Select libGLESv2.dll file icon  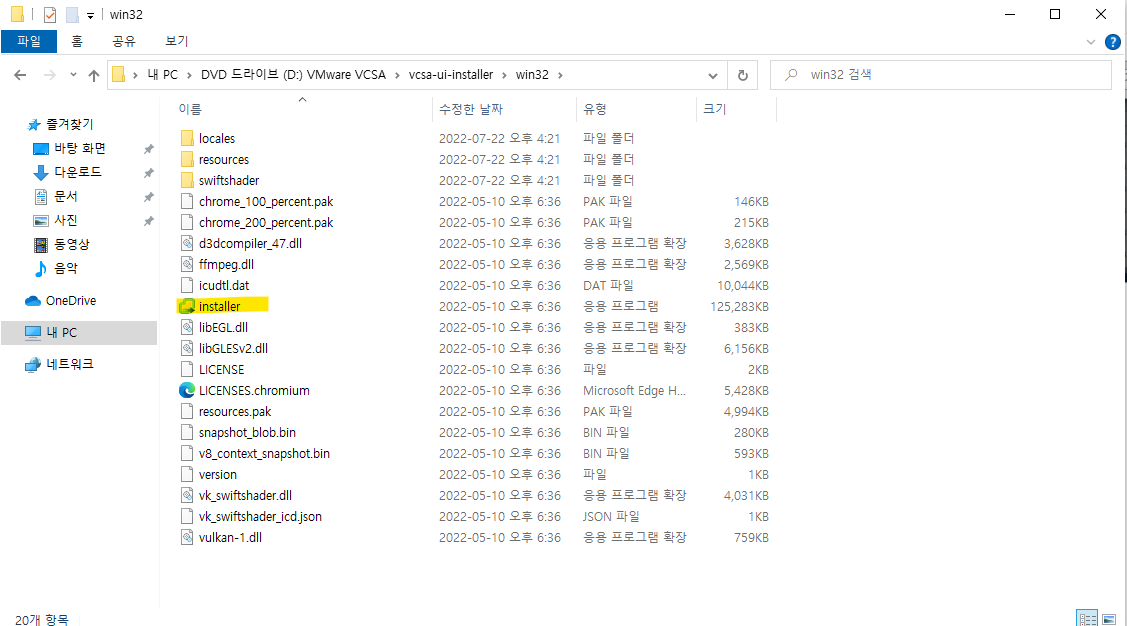tap(187, 348)
